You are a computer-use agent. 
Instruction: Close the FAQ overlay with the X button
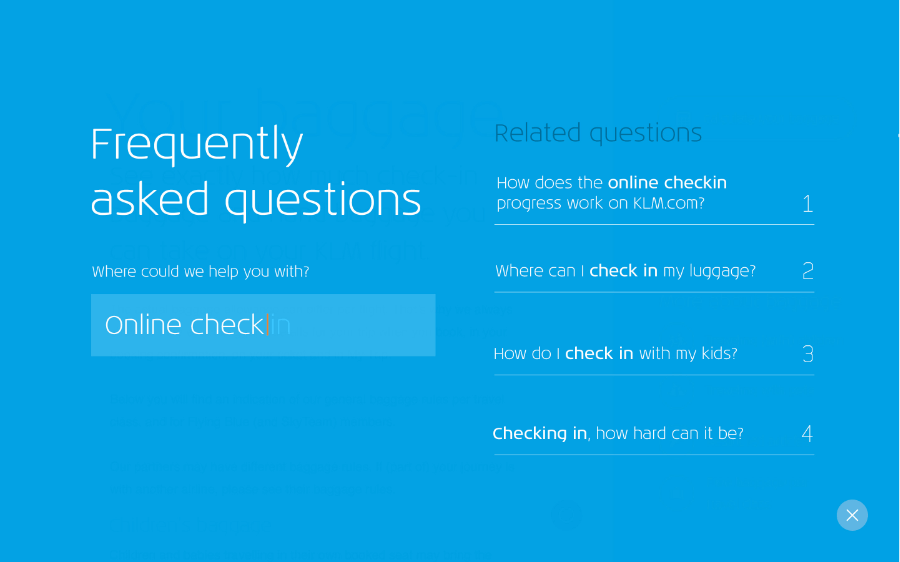click(852, 515)
